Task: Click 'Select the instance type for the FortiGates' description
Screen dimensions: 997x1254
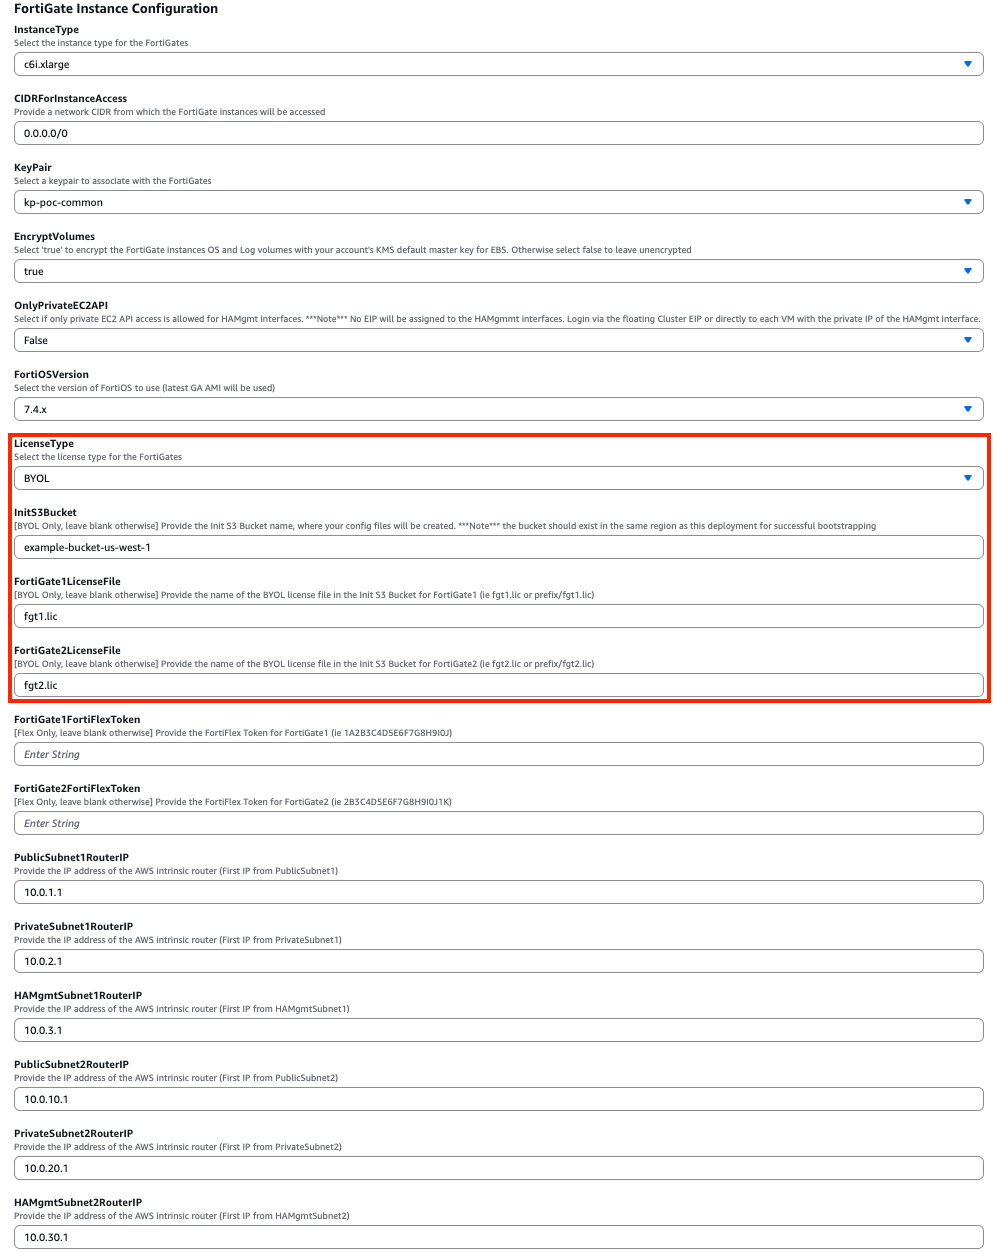Action: 101,43
